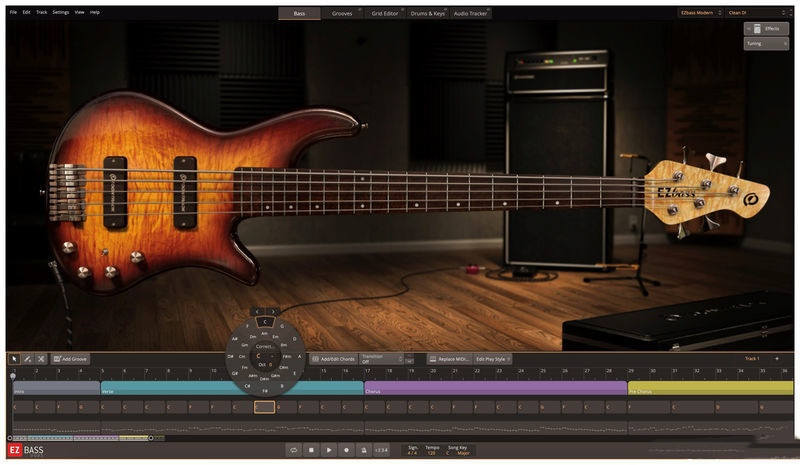This screenshot has width=800, height=465.
Task: Edit the tempo value 120
Action: coord(432,453)
